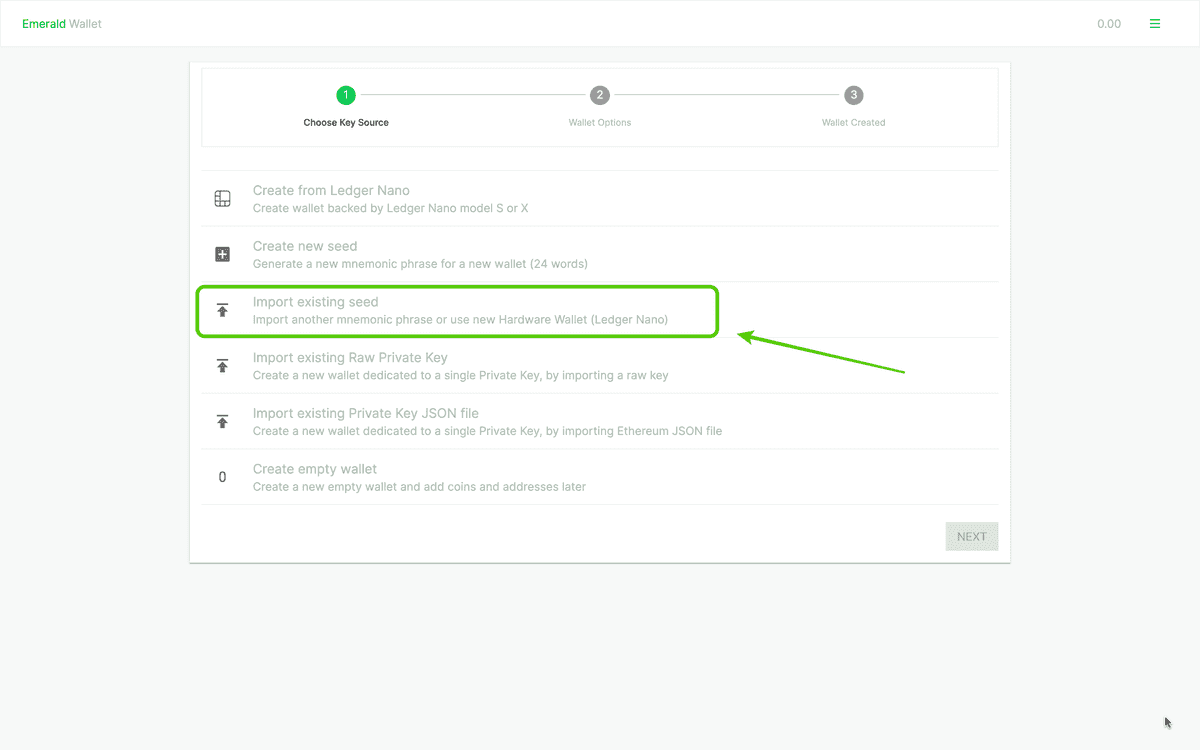
Task: Click the step 3 circle
Action: pyautogui.click(x=853, y=95)
